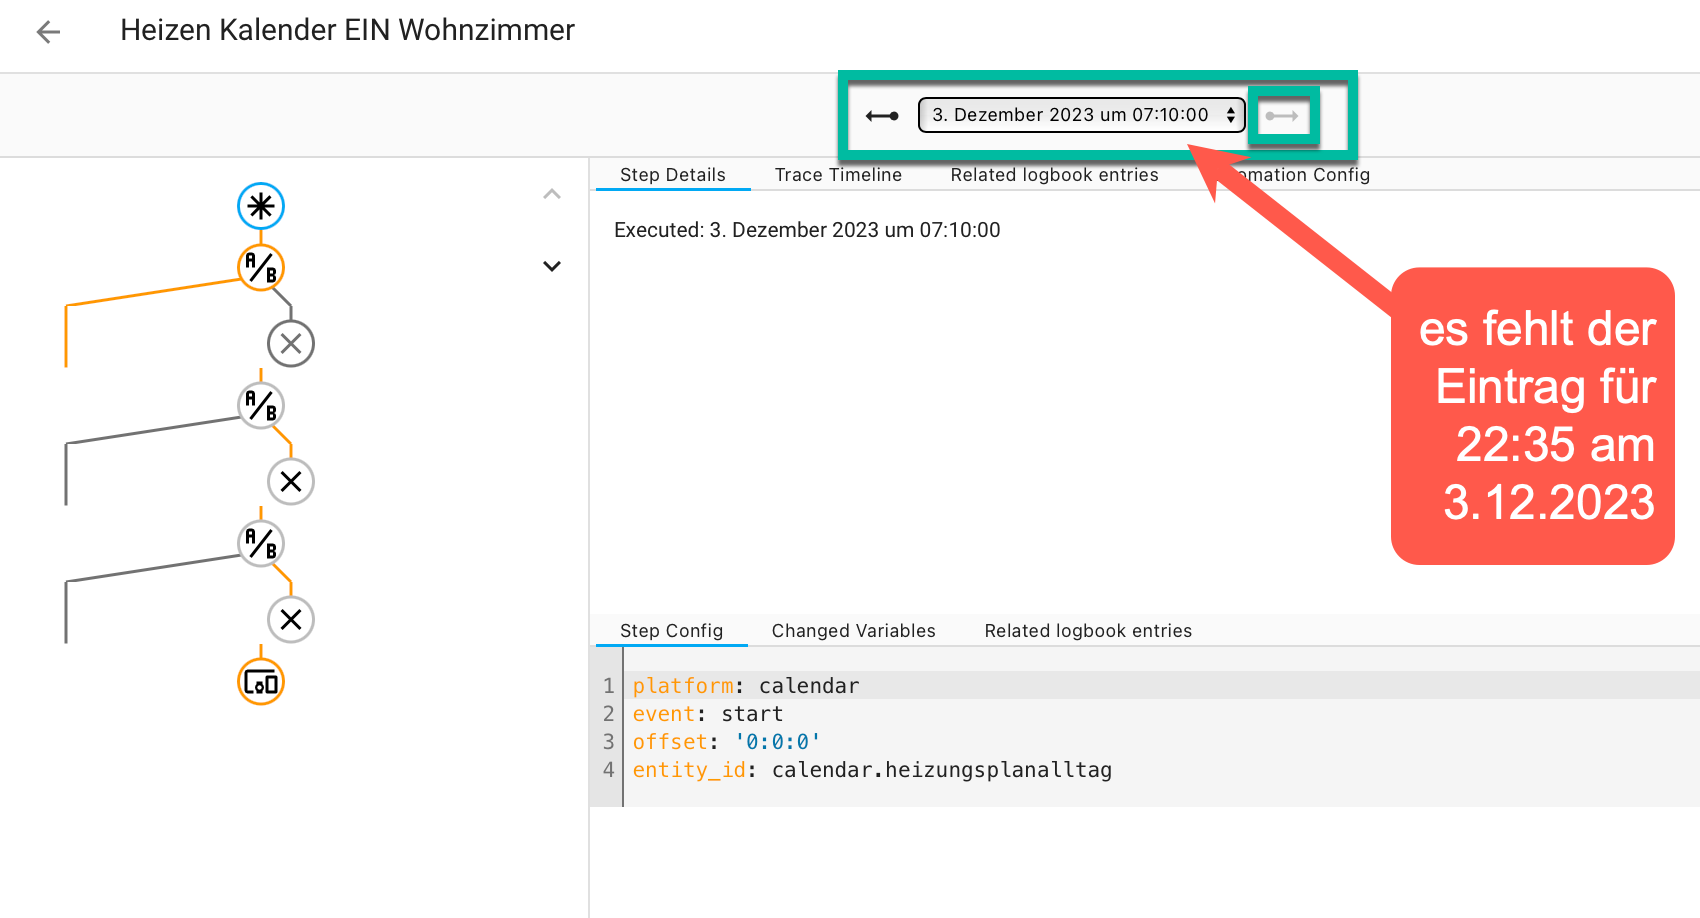Open the lower Related logbook entries tab
1700x918 pixels.
pyautogui.click(x=1088, y=631)
